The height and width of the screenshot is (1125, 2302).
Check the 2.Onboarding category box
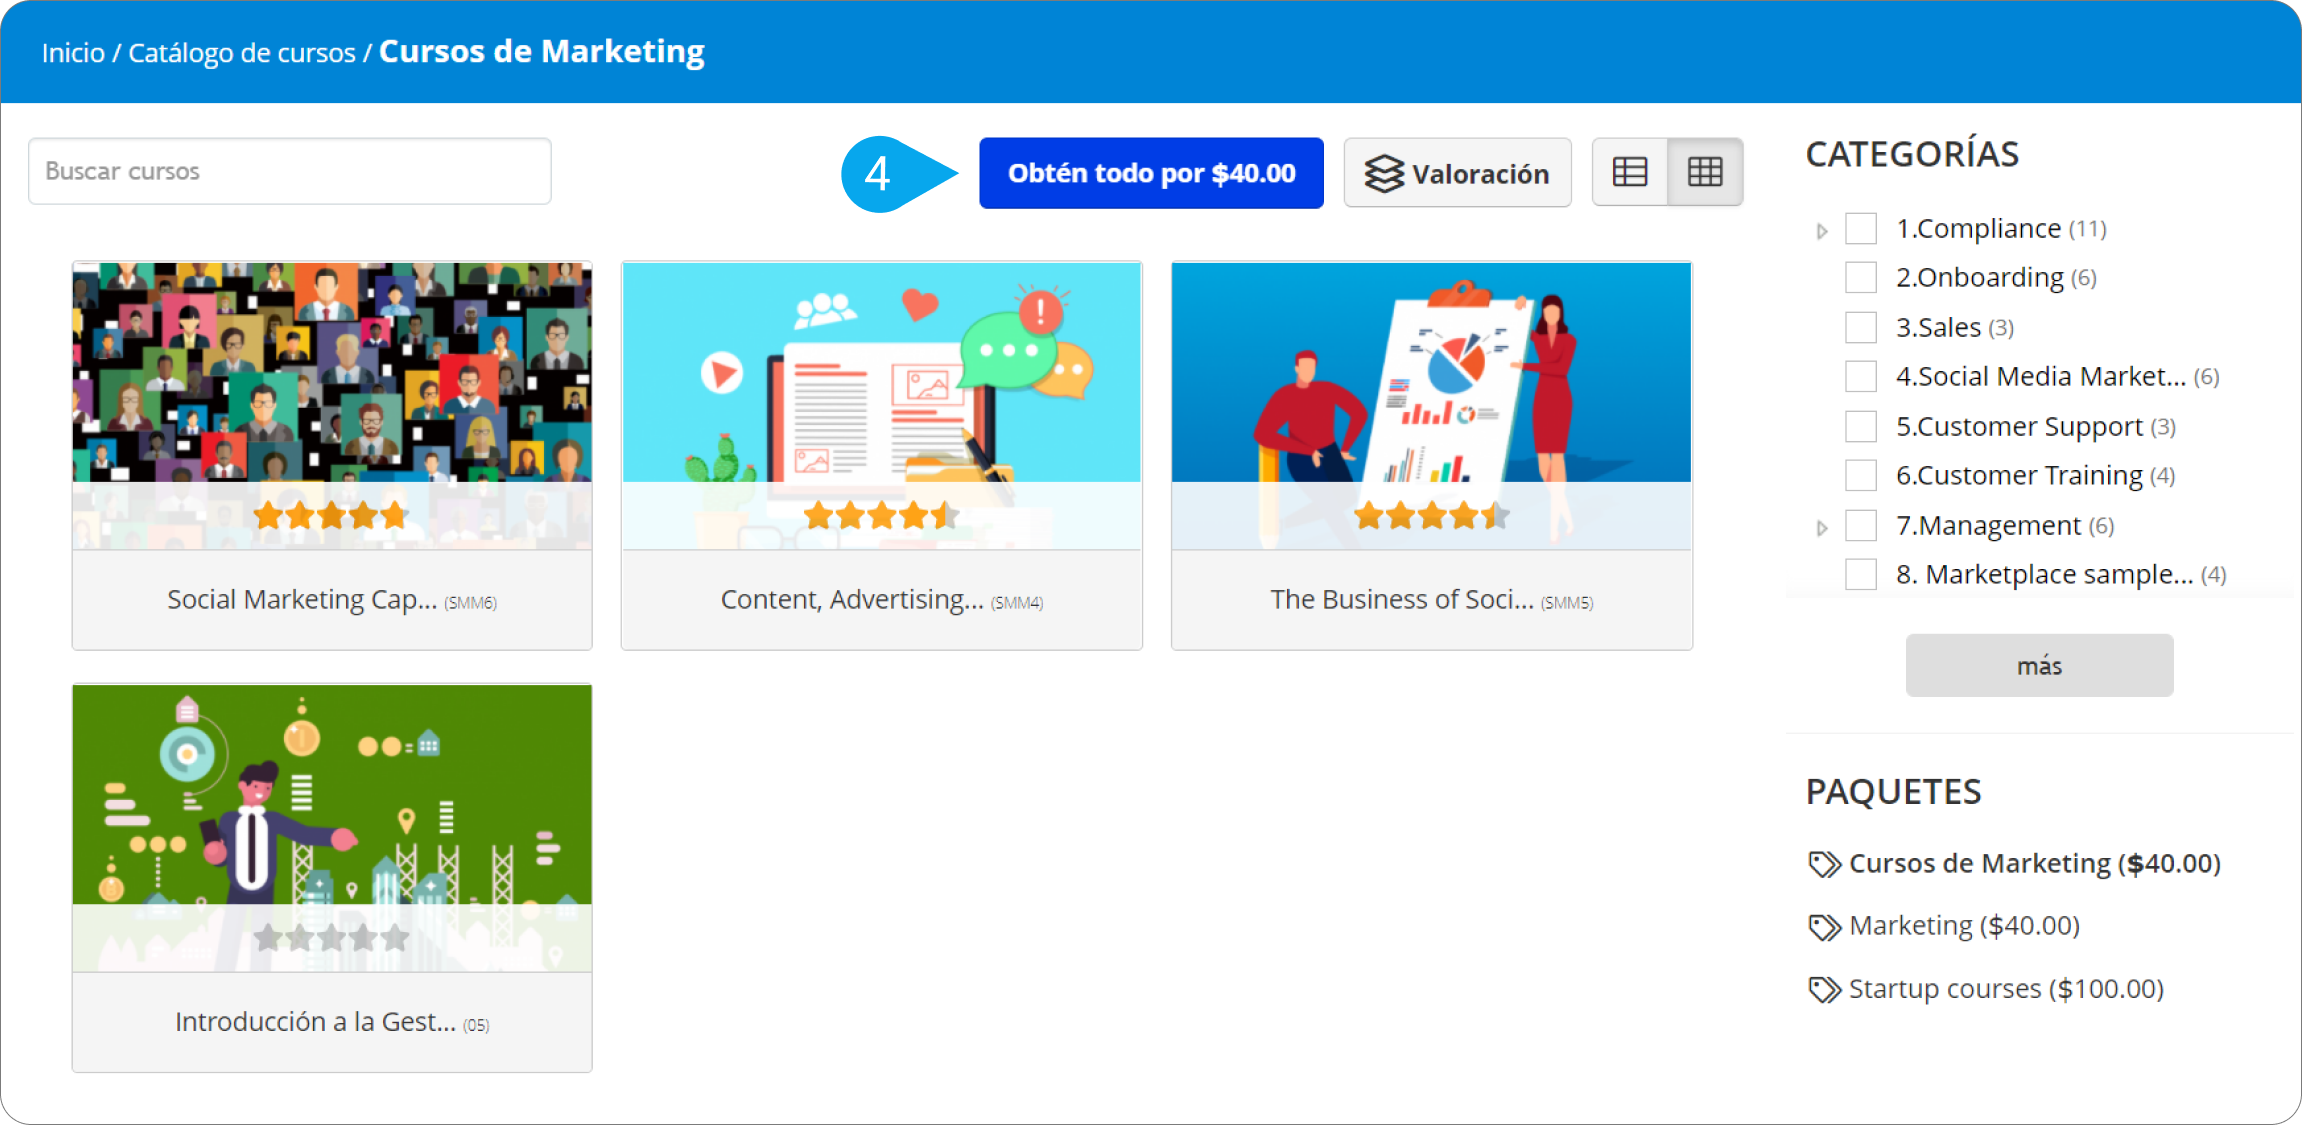coord(1861,277)
